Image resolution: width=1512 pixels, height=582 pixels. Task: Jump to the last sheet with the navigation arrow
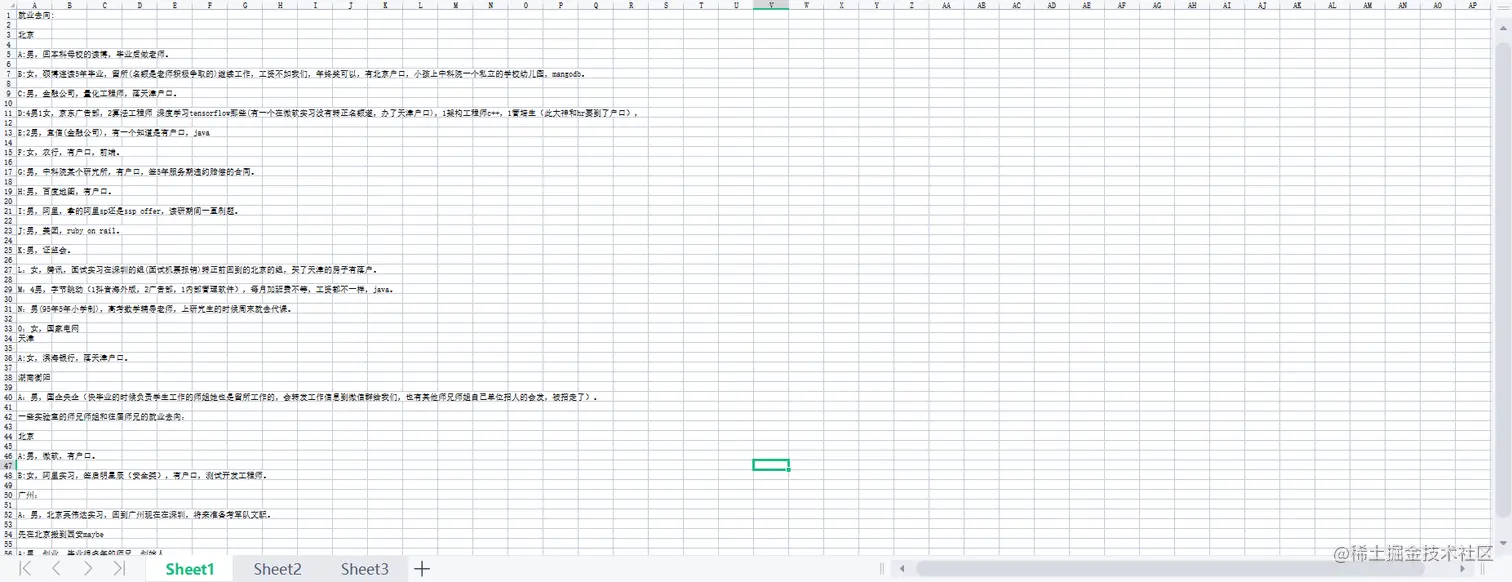coord(119,568)
